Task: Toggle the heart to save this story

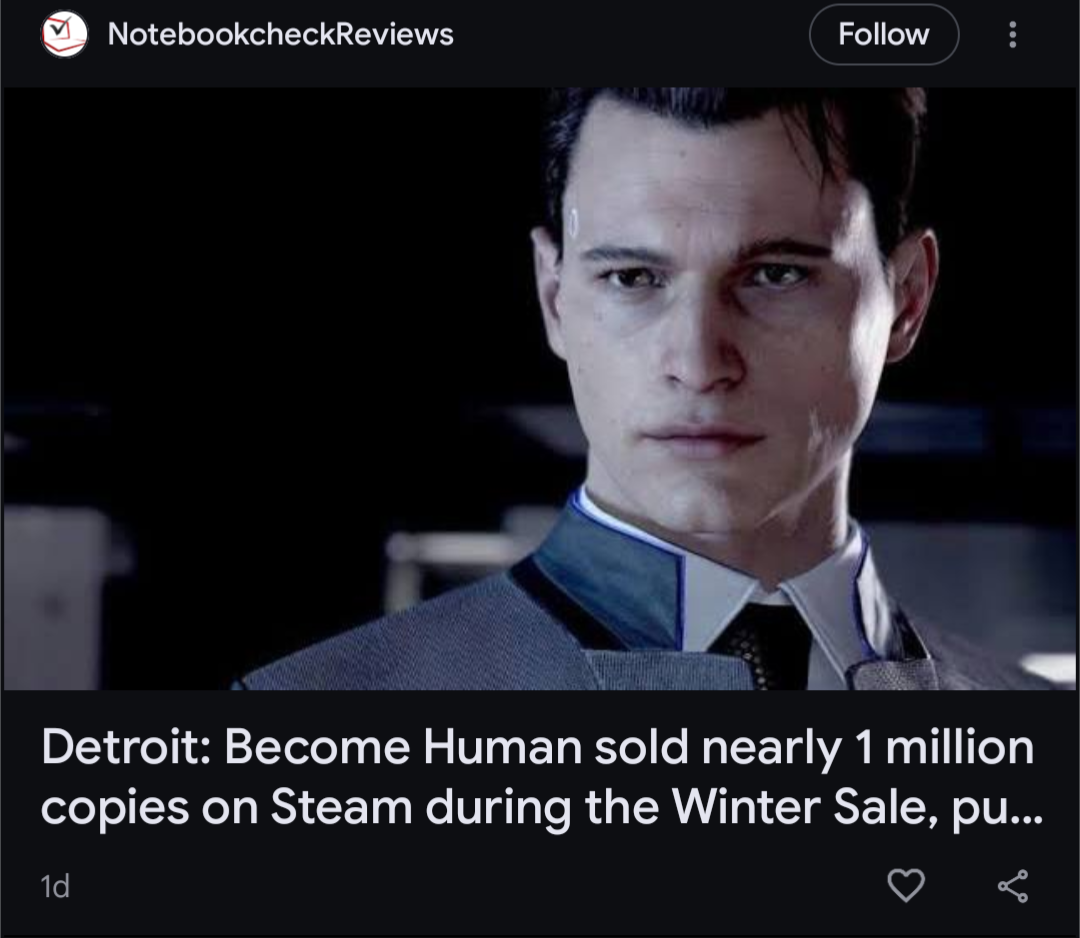Action: click(x=906, y=885)
